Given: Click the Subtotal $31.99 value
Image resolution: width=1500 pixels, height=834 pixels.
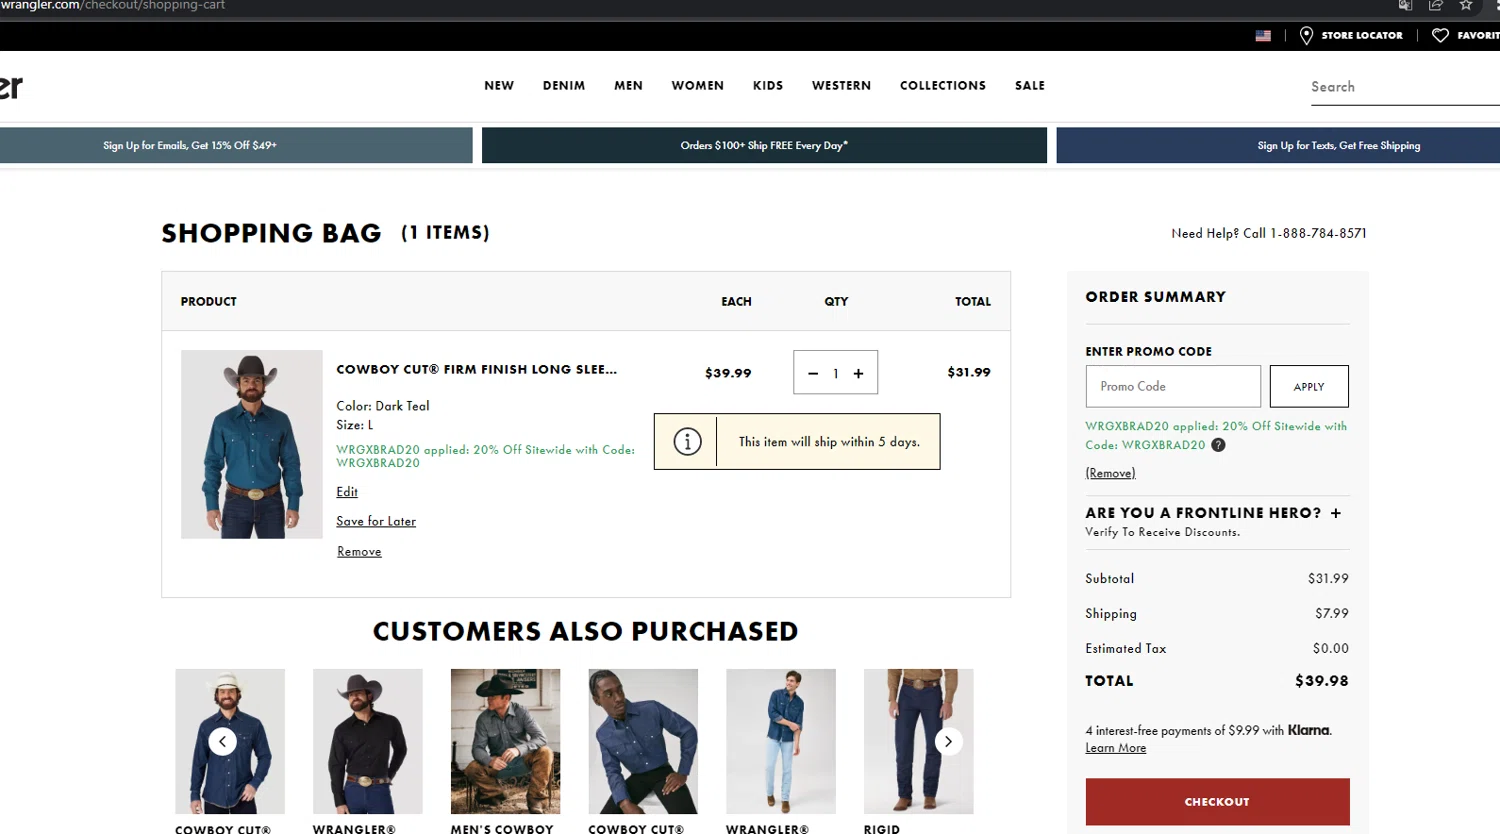Looking at the screenshot, I should [1328, 579].
